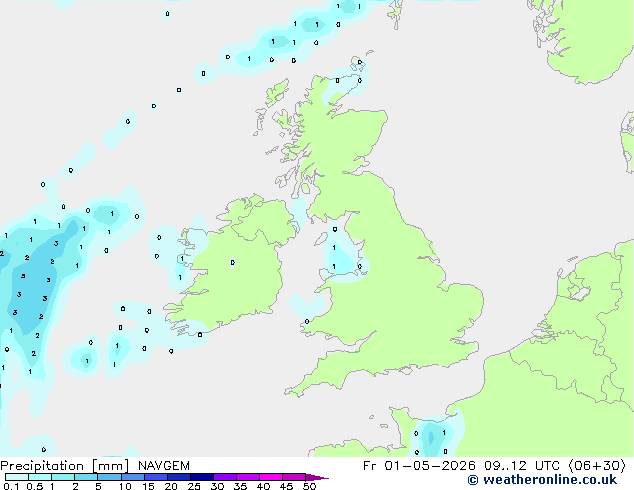Select the 20–25 mm legend color swatch
The height and width of the screenshot is (490, 634).
[178, 477]
